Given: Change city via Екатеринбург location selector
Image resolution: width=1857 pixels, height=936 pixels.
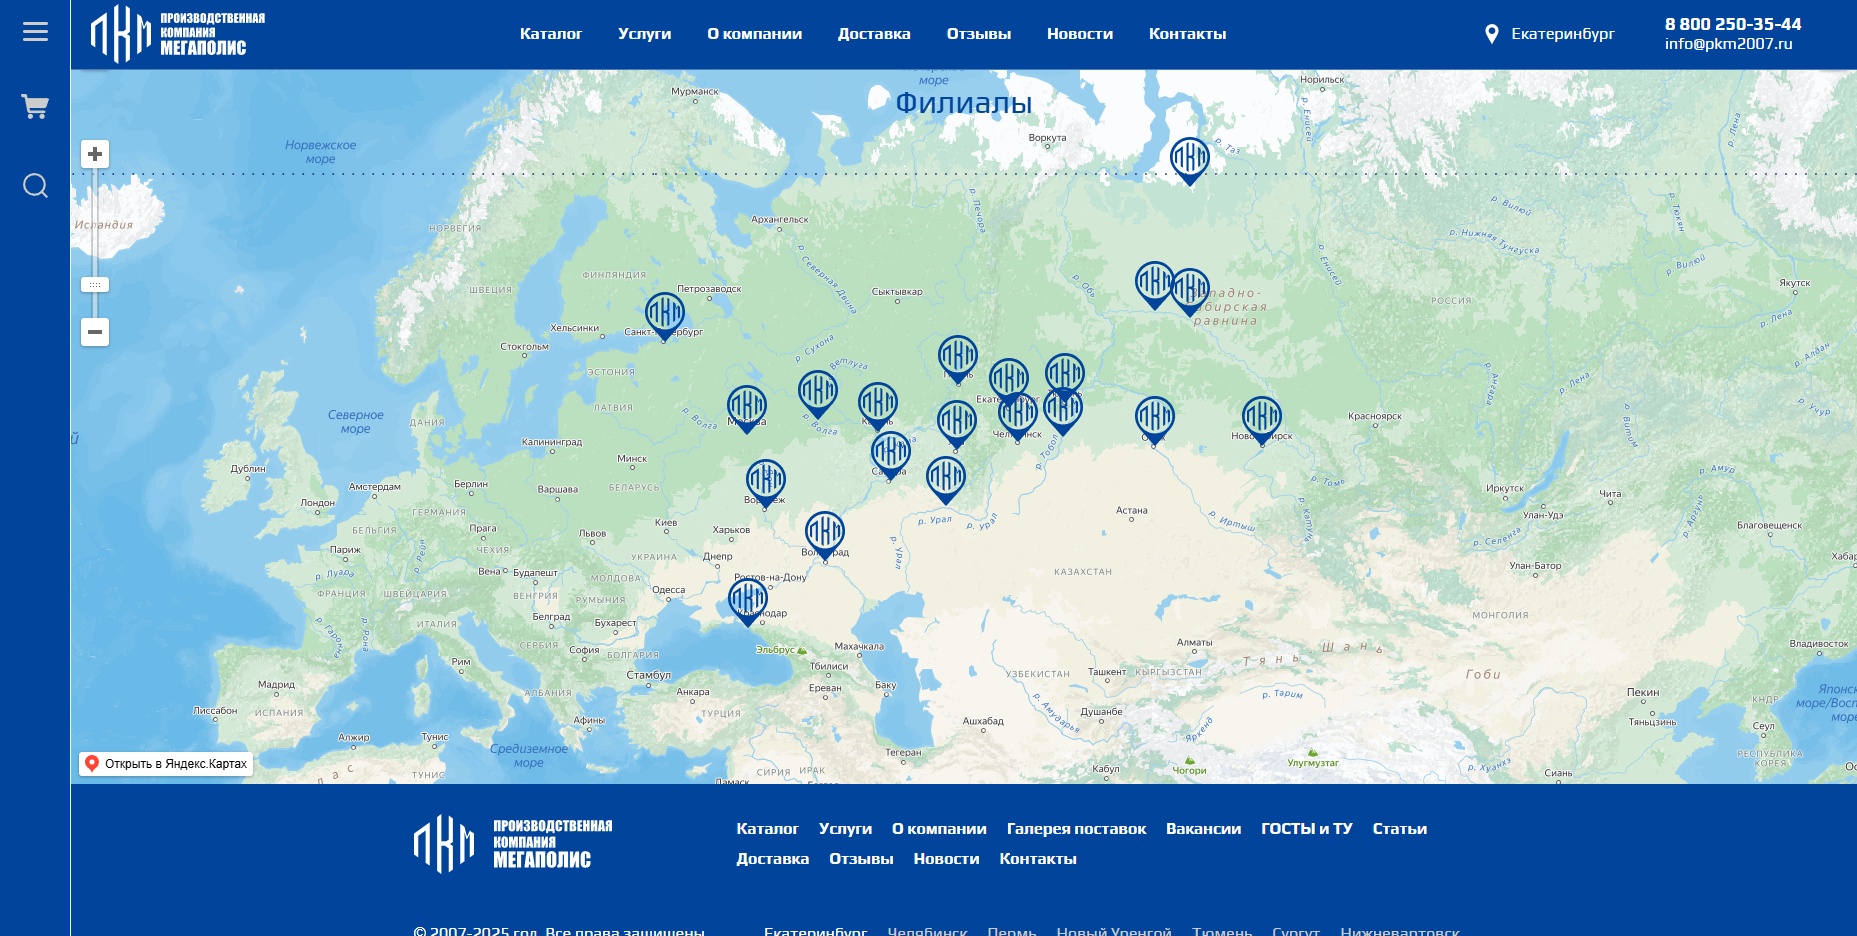Looking at the screenshot, I should coord(1549,34).
